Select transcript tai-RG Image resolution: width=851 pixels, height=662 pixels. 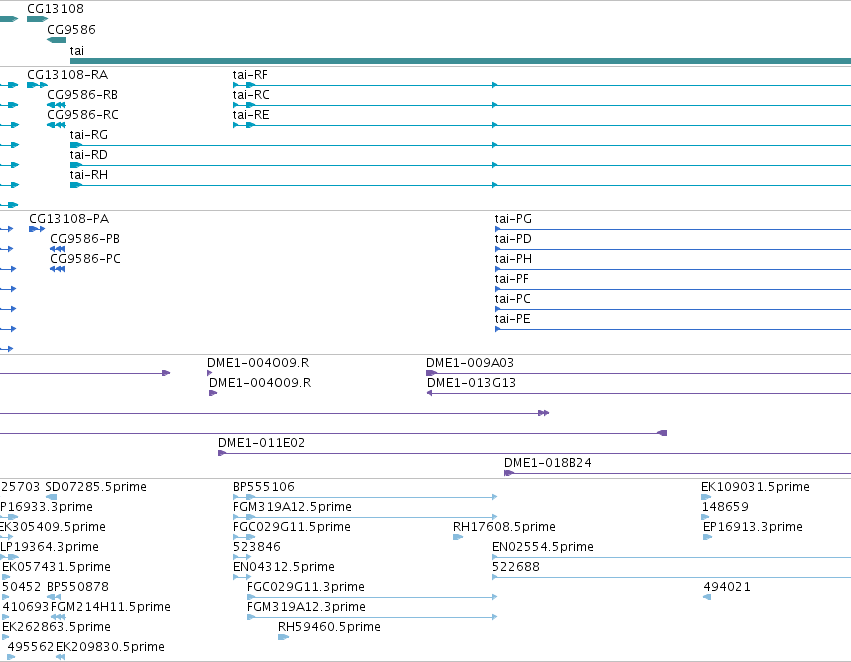[x=88, y=135]
